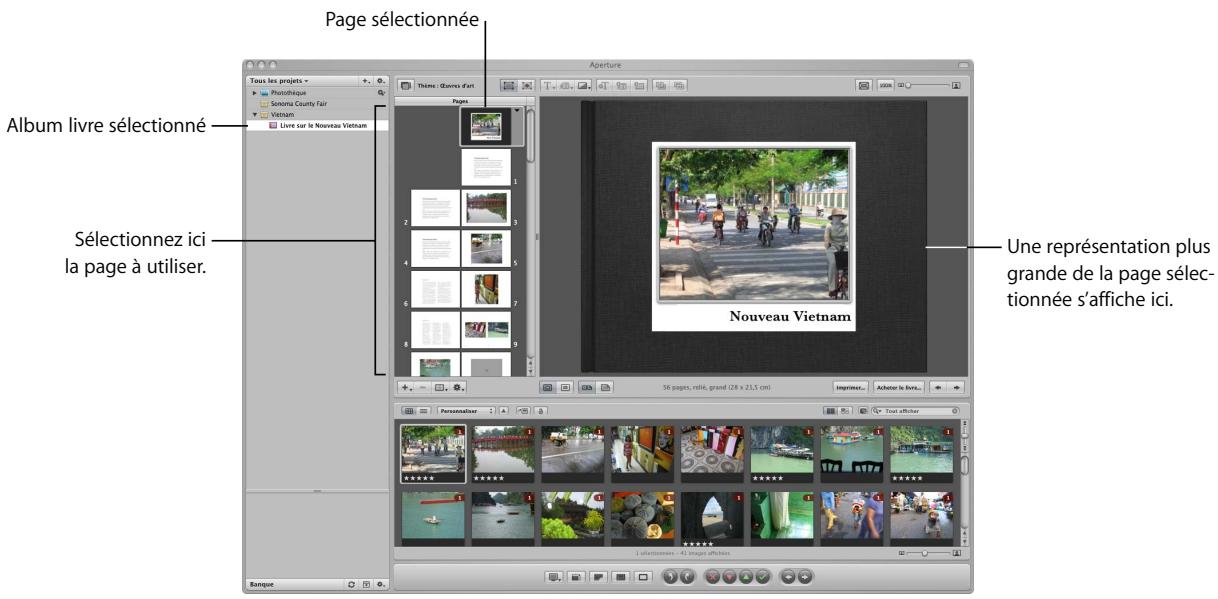Toggle the show unplaced images button

coord(844,410)
